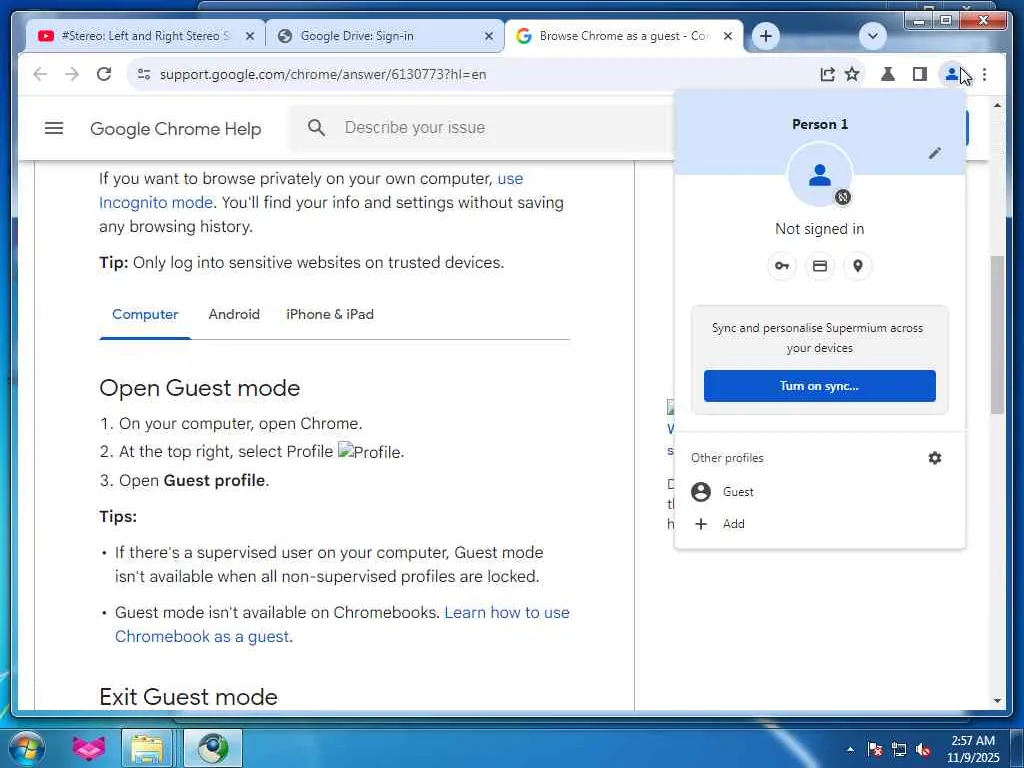Open muted volume tray icon
This screenshot has height=768, width=1024.
click(x=923, y=749)
